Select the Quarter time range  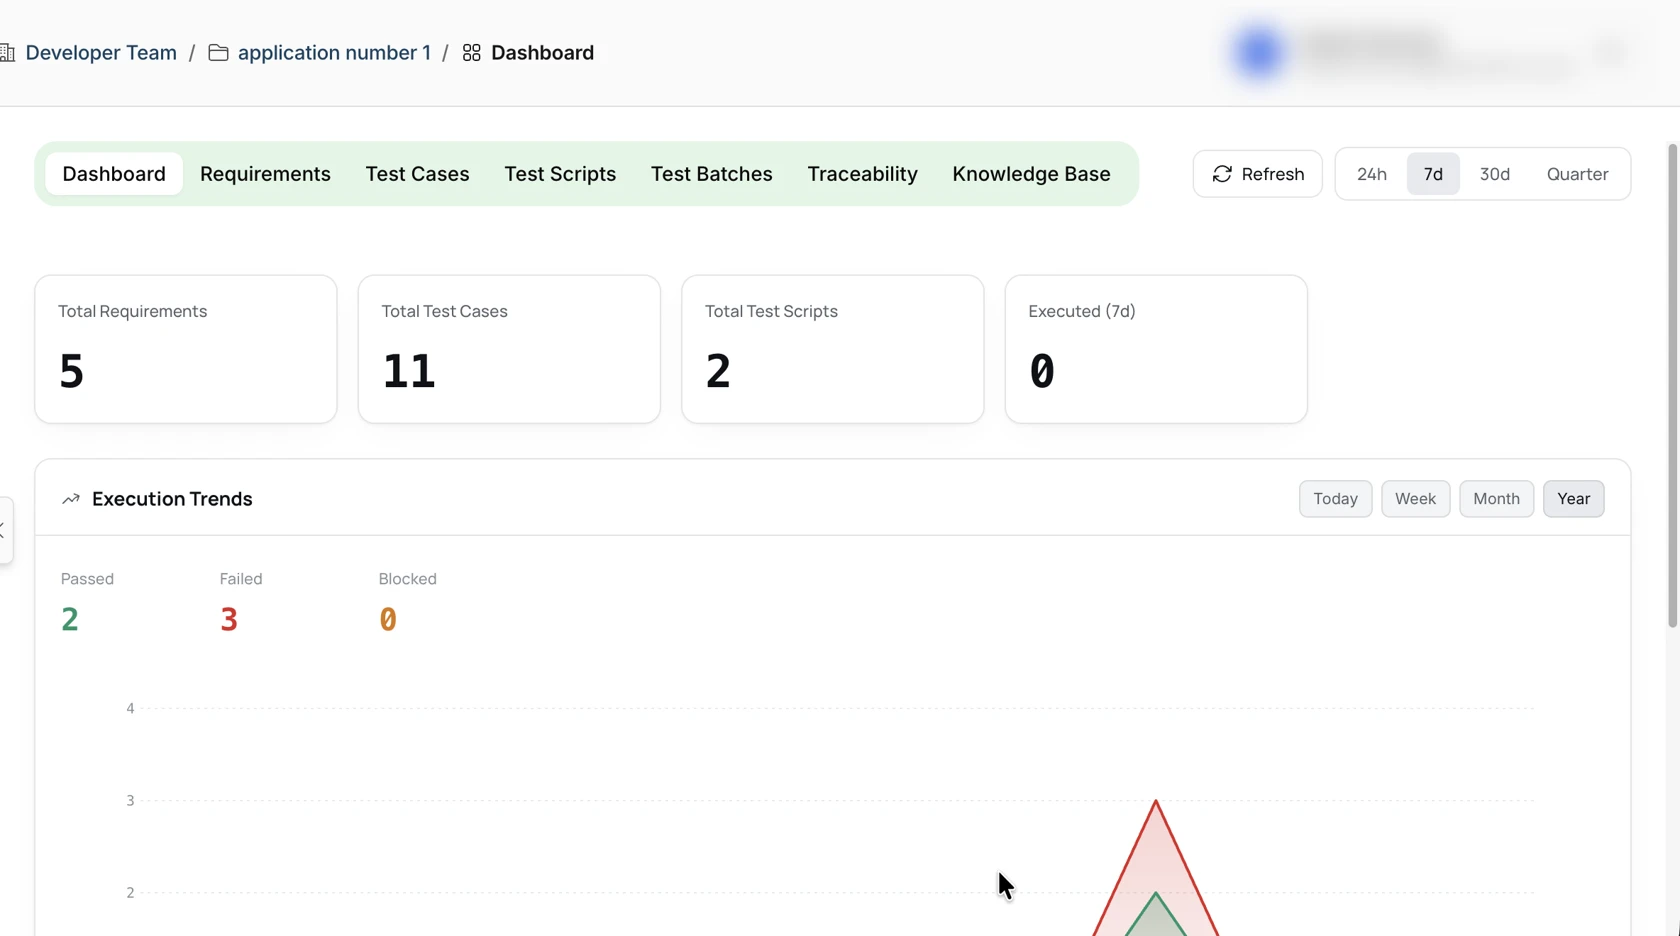[x=1577, y=174]
